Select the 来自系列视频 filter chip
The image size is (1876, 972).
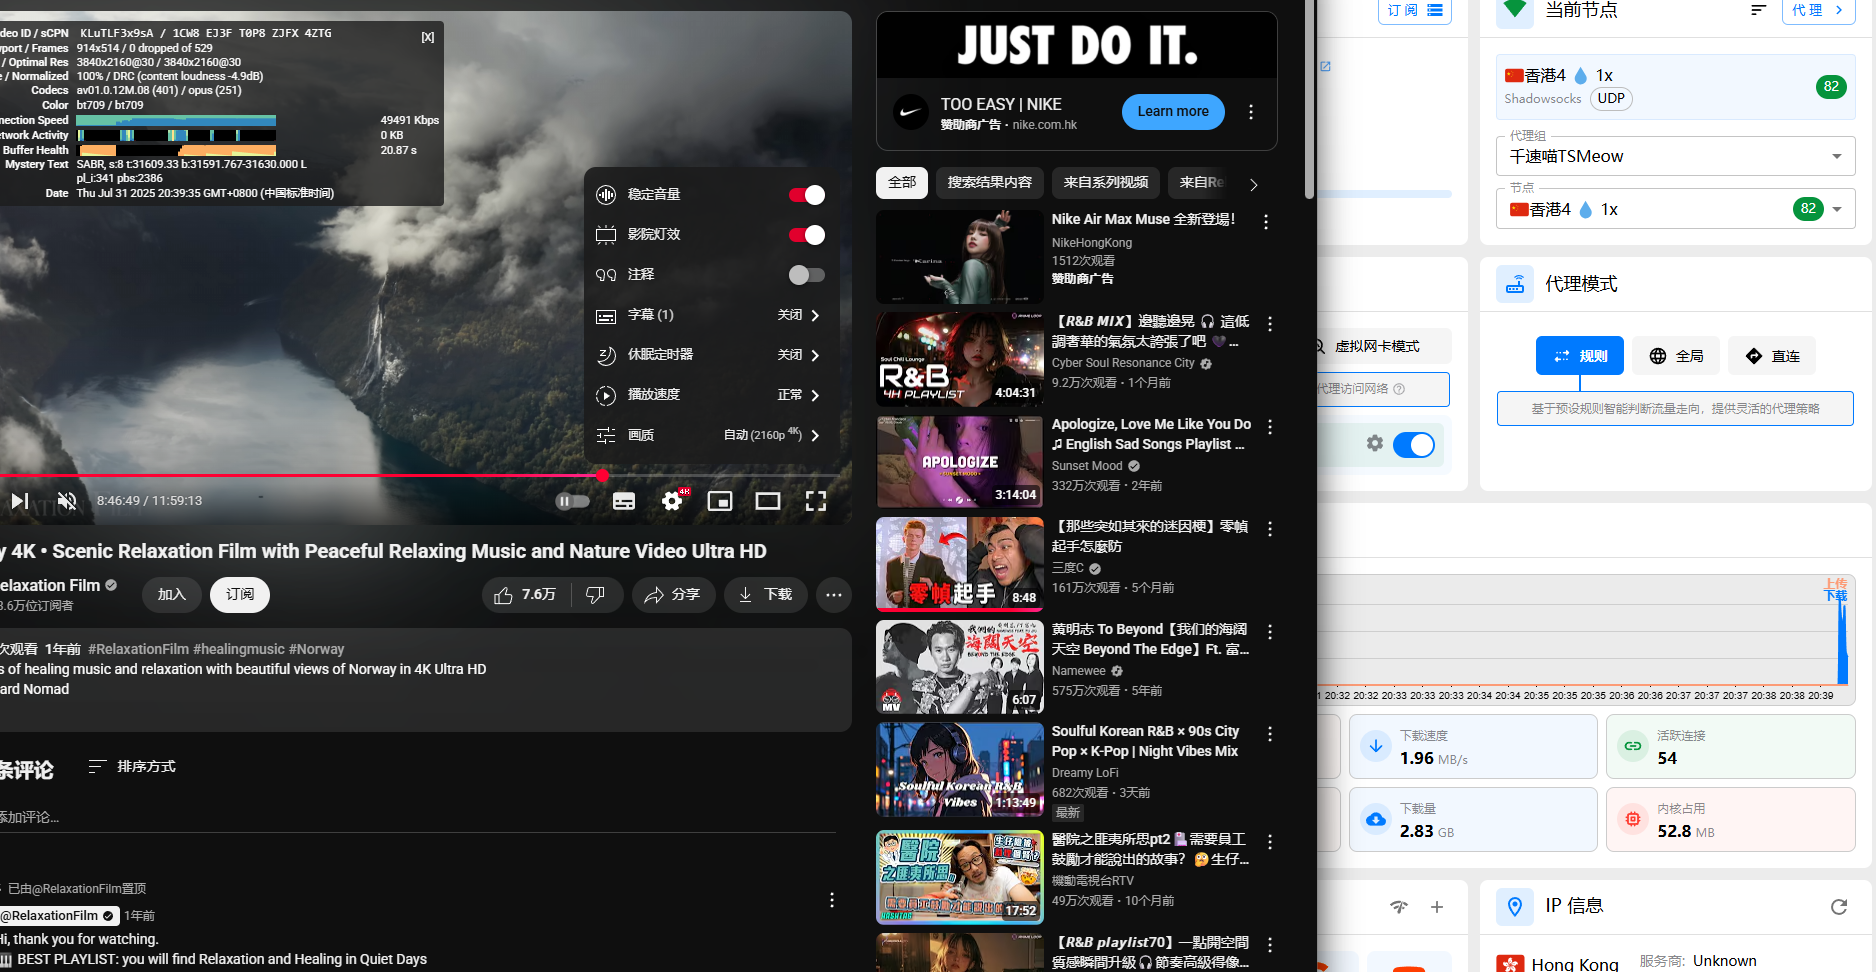[x=1106, y=183]
